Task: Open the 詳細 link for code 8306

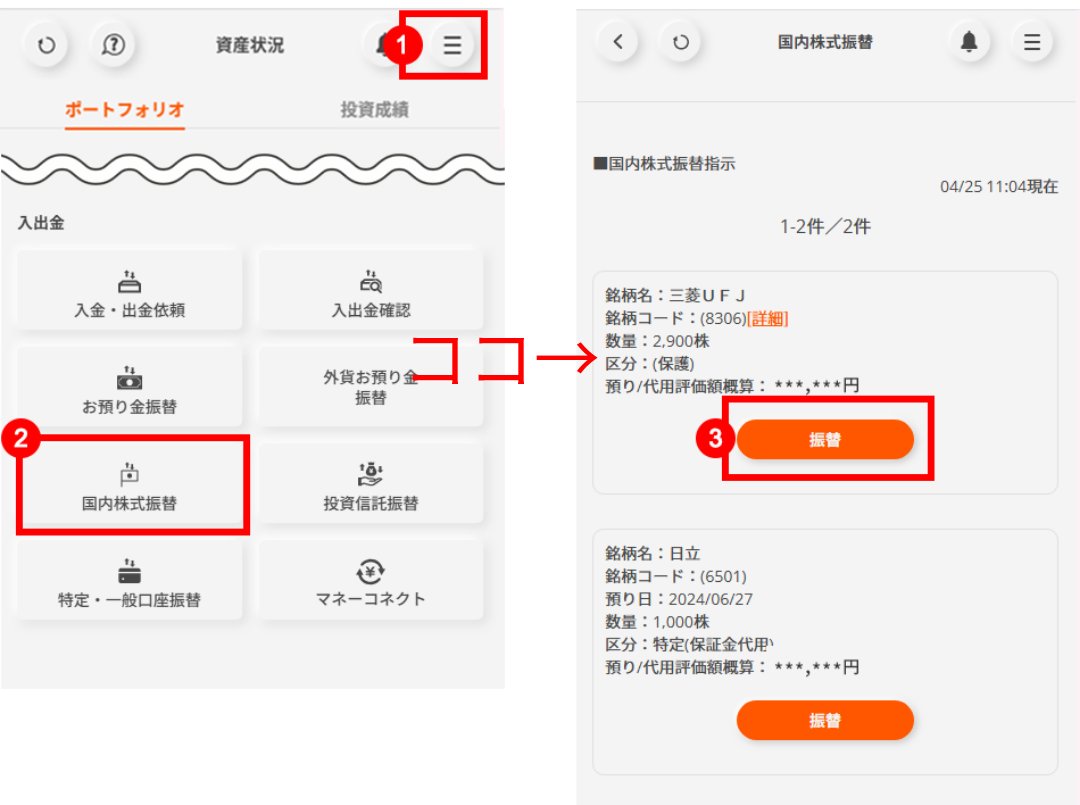Action: point(767,318)
